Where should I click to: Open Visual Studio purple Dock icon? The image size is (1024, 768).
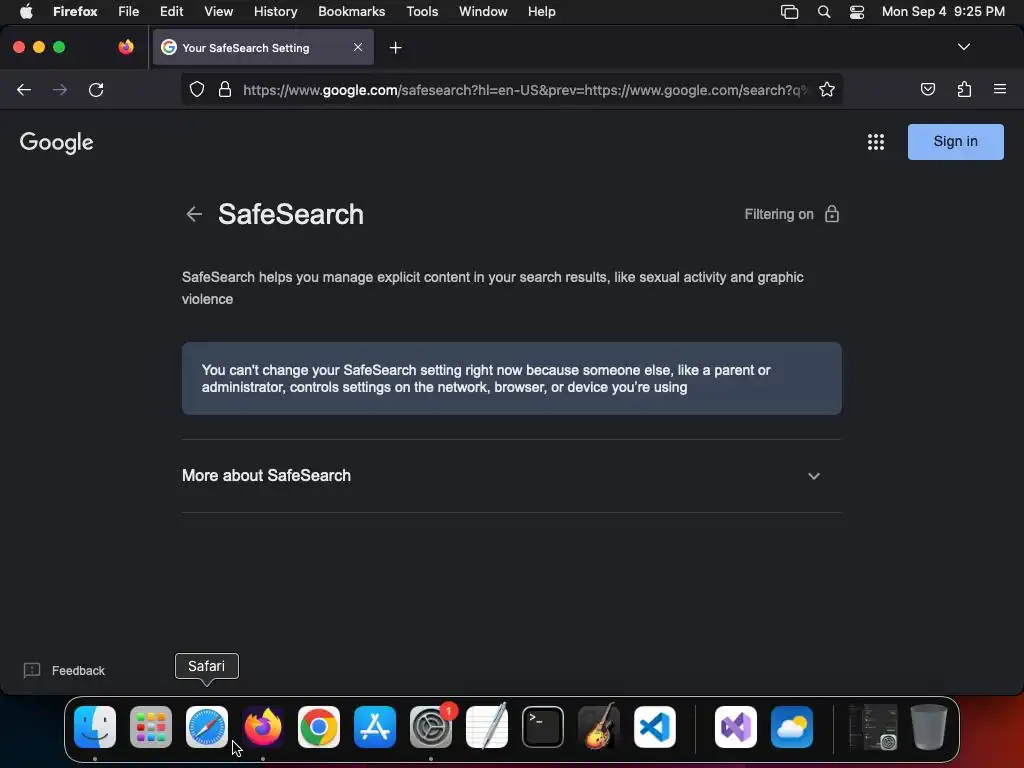[736, 727]
